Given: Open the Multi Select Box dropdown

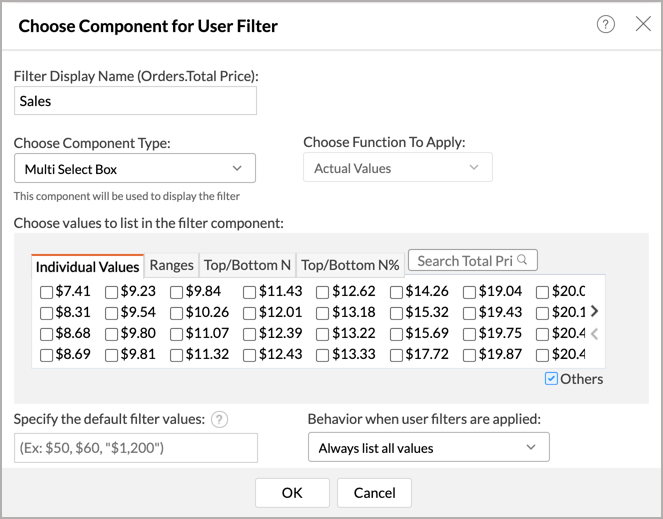Looking at the screenshot, I should (x=135, y=169).
